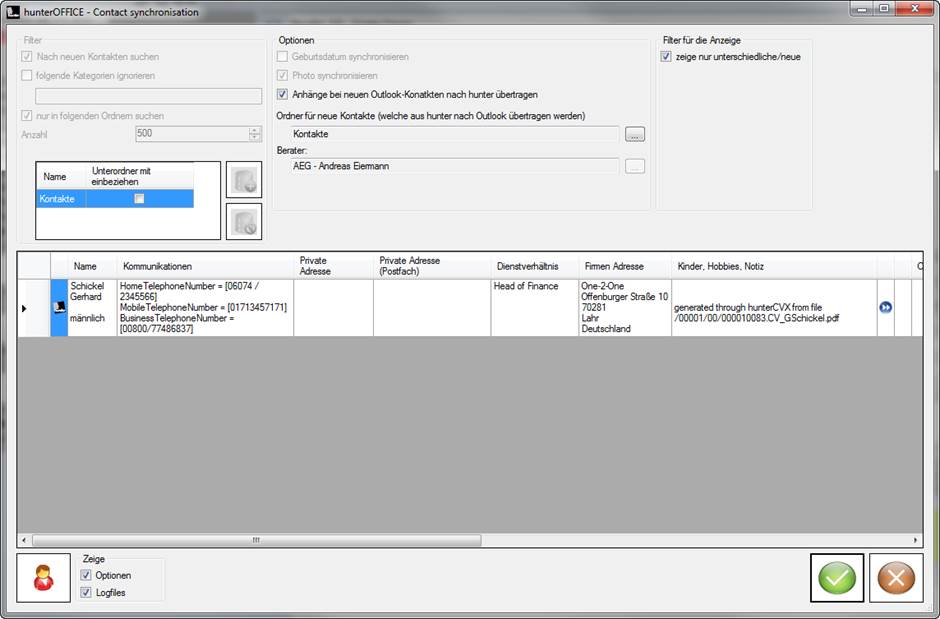Screen dimensions: 940x619
Task: Click the blue double-arrow transfer icon in row
Action: [885, 307]
